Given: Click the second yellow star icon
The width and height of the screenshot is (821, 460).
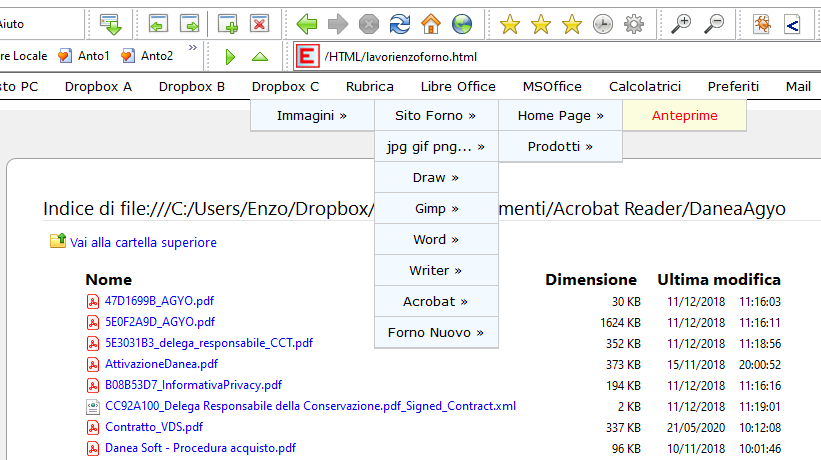Looking at the screenshot, I should tap(541, 24).
